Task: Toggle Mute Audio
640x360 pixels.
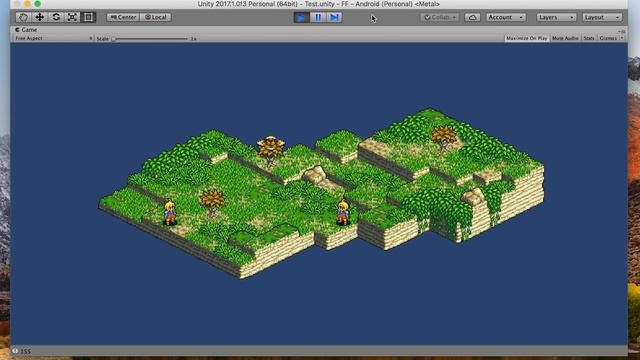Action: click(x=565, y=38)
